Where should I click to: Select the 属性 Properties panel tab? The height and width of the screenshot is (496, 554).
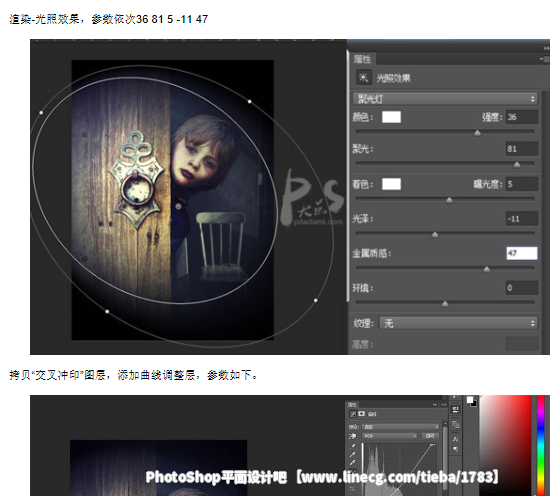(x=363, y=59)
